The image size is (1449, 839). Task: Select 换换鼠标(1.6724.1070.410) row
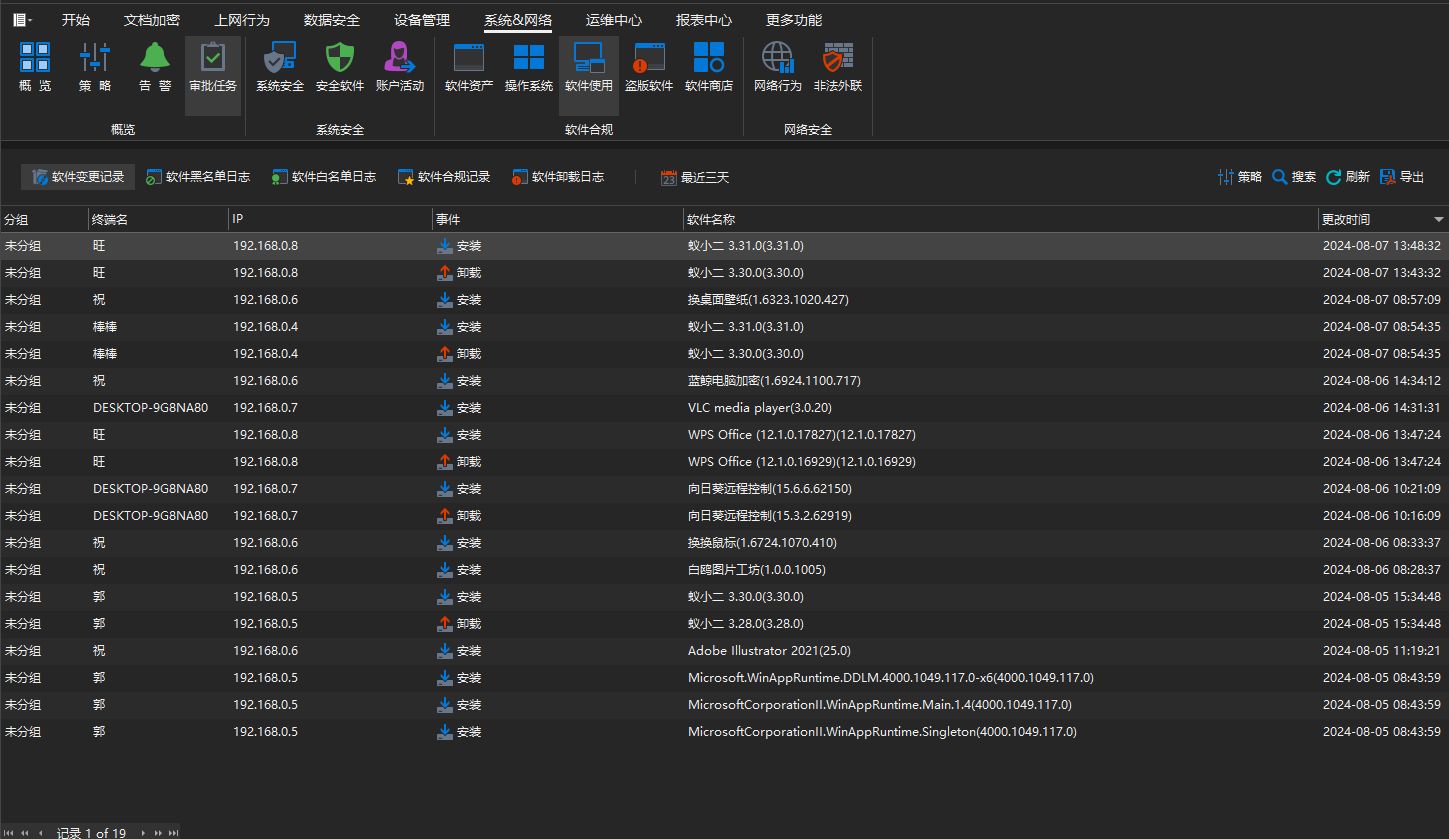[x=724, y=542]
